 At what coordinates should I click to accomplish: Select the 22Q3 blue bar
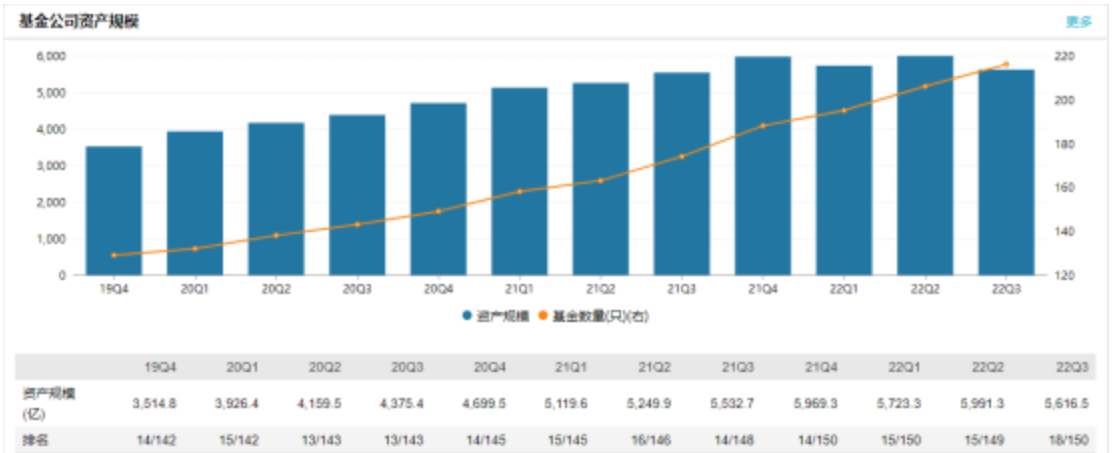pyautogui.click(x=1006, y=173)
